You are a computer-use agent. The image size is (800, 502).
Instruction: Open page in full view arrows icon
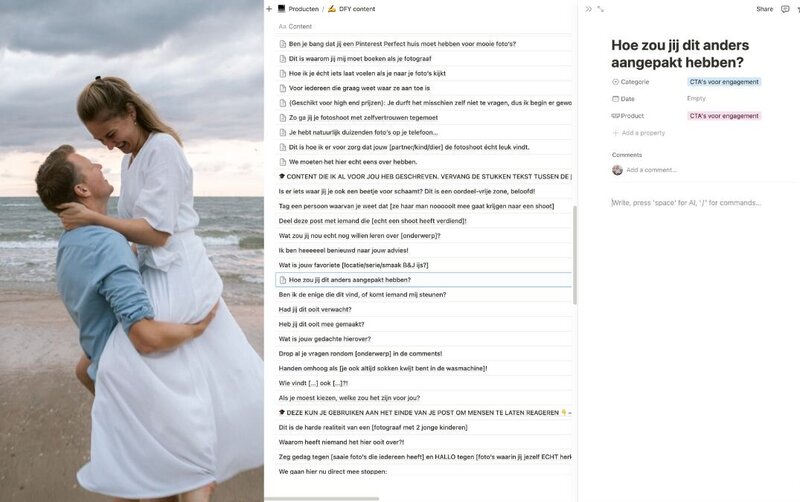tap(601, 9)
